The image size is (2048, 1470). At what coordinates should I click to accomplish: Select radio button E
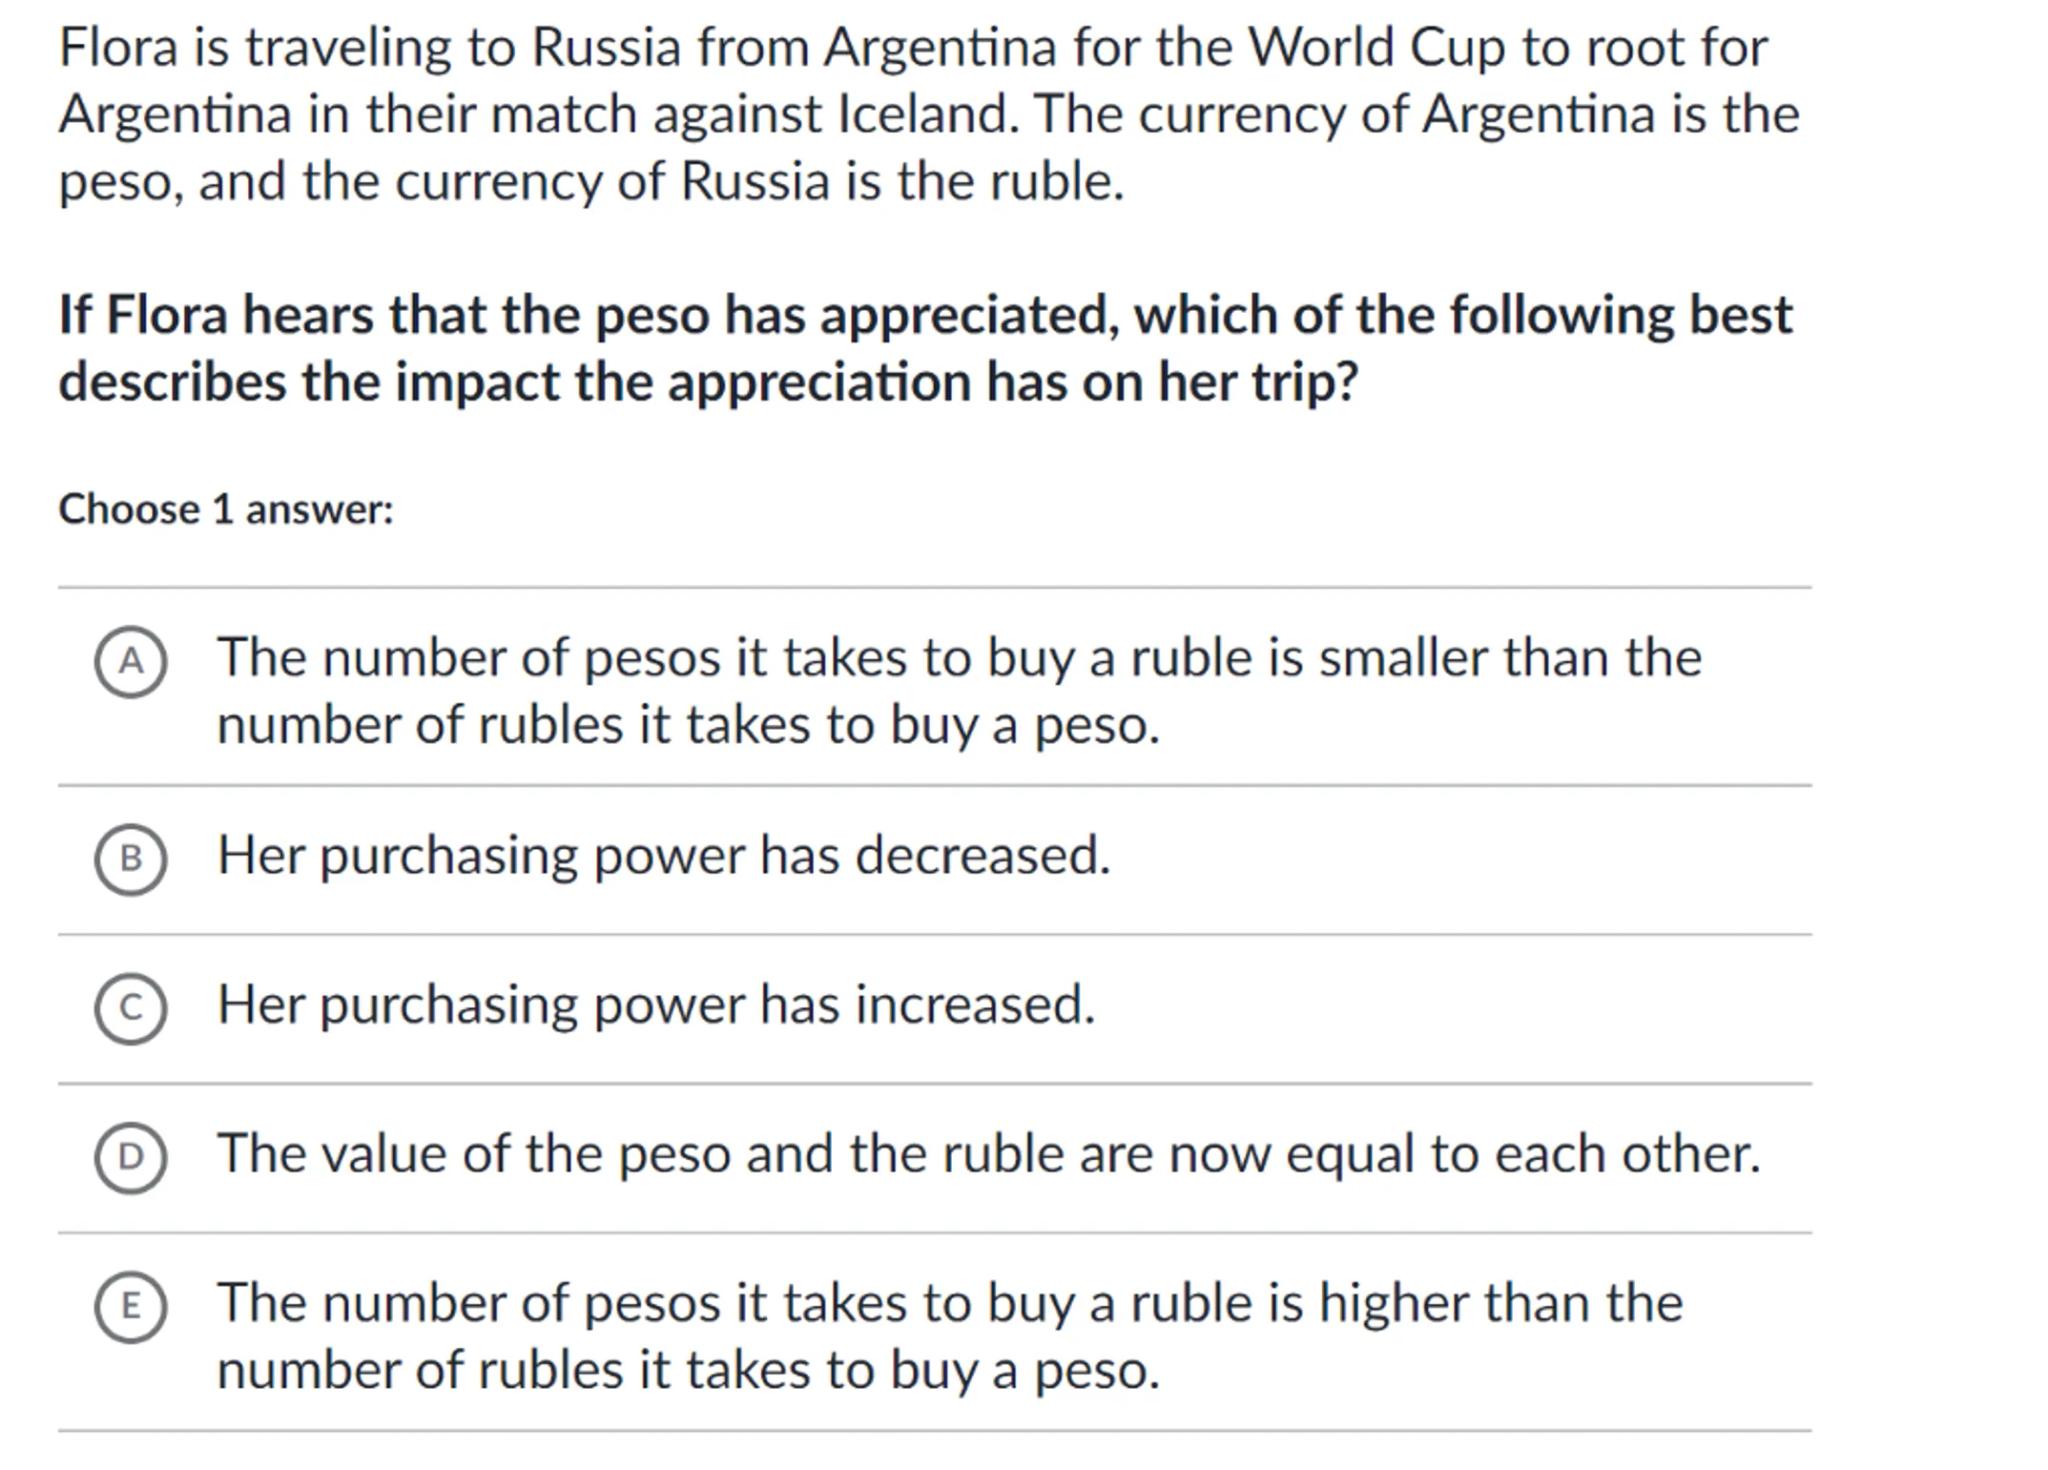[131, 1306]
